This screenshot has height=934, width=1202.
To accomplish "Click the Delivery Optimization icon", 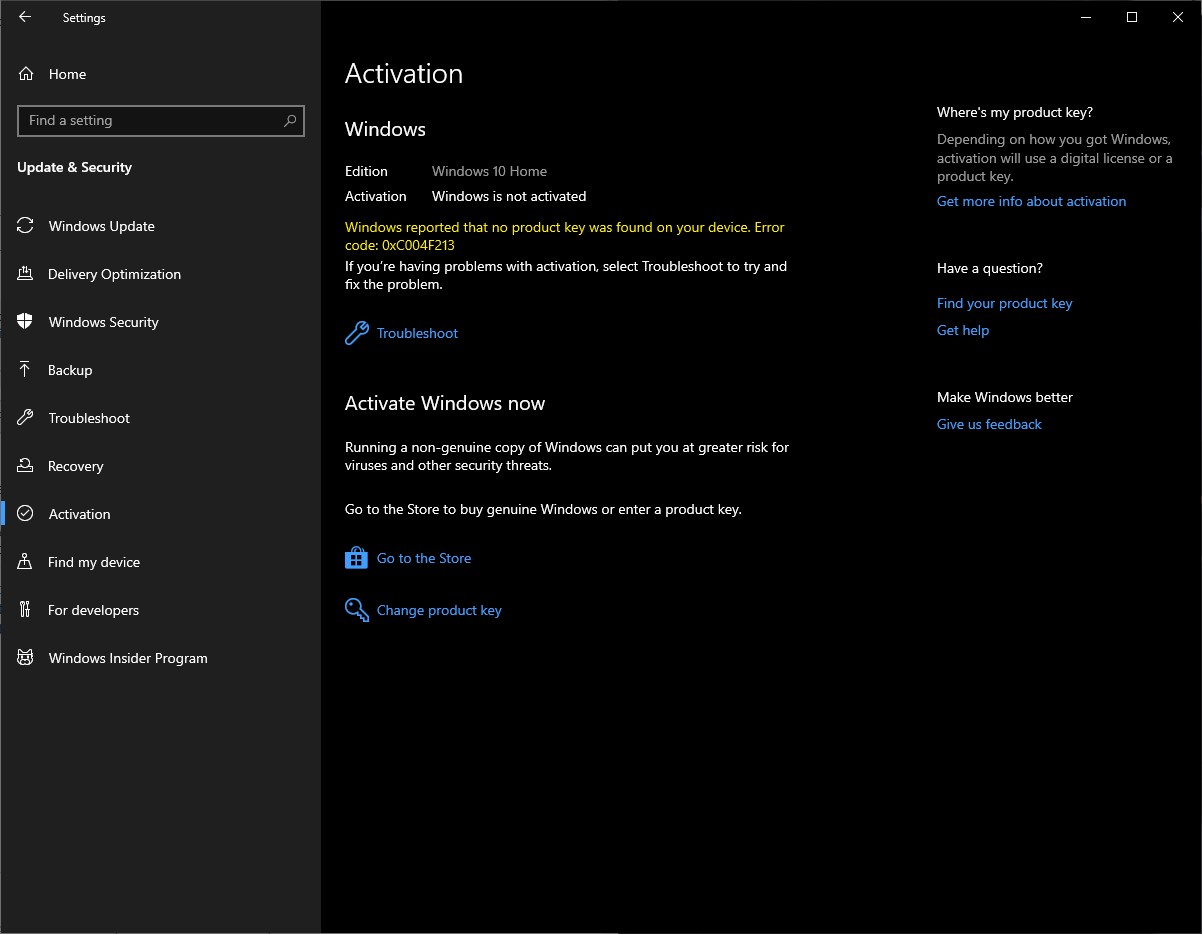I will pos(26,274).
